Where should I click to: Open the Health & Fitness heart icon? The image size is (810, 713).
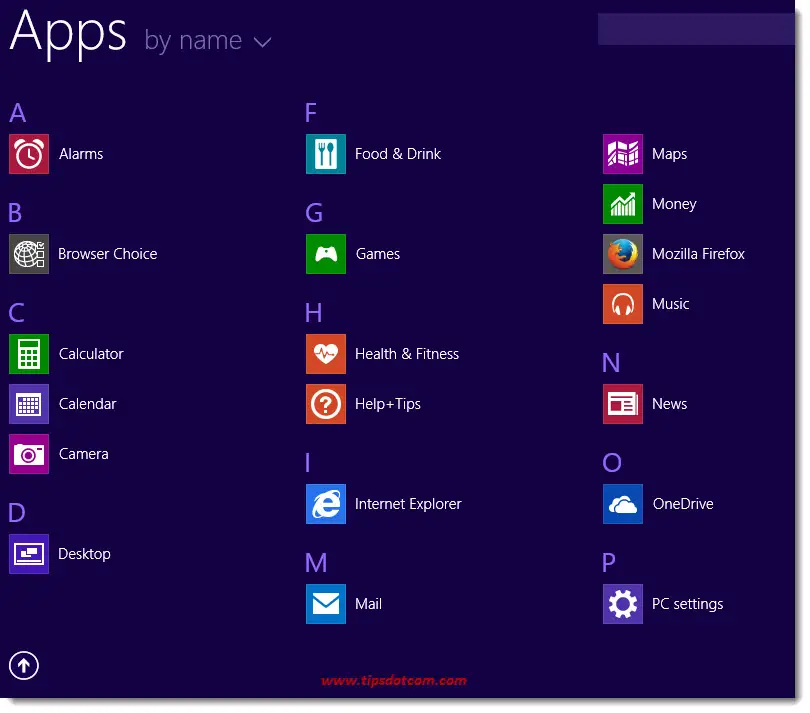[326, 354]
